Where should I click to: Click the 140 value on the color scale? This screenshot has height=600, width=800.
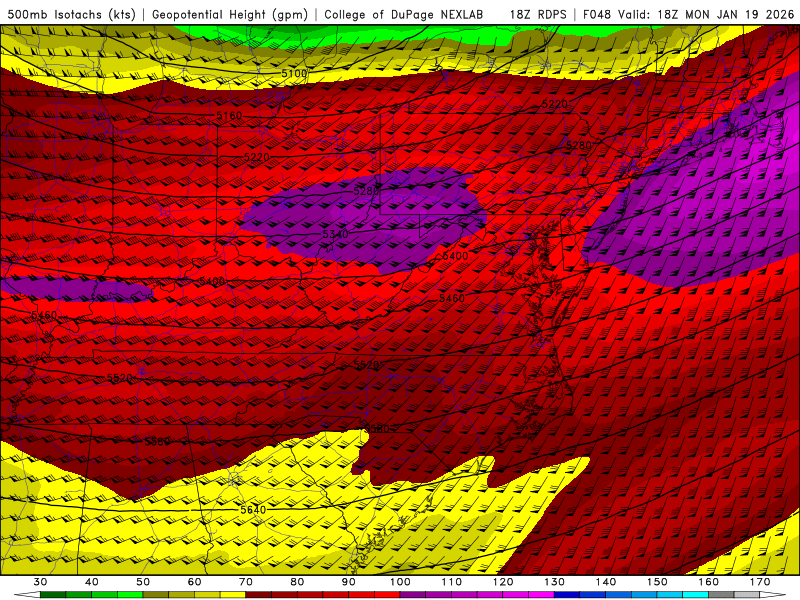(606, 582)
